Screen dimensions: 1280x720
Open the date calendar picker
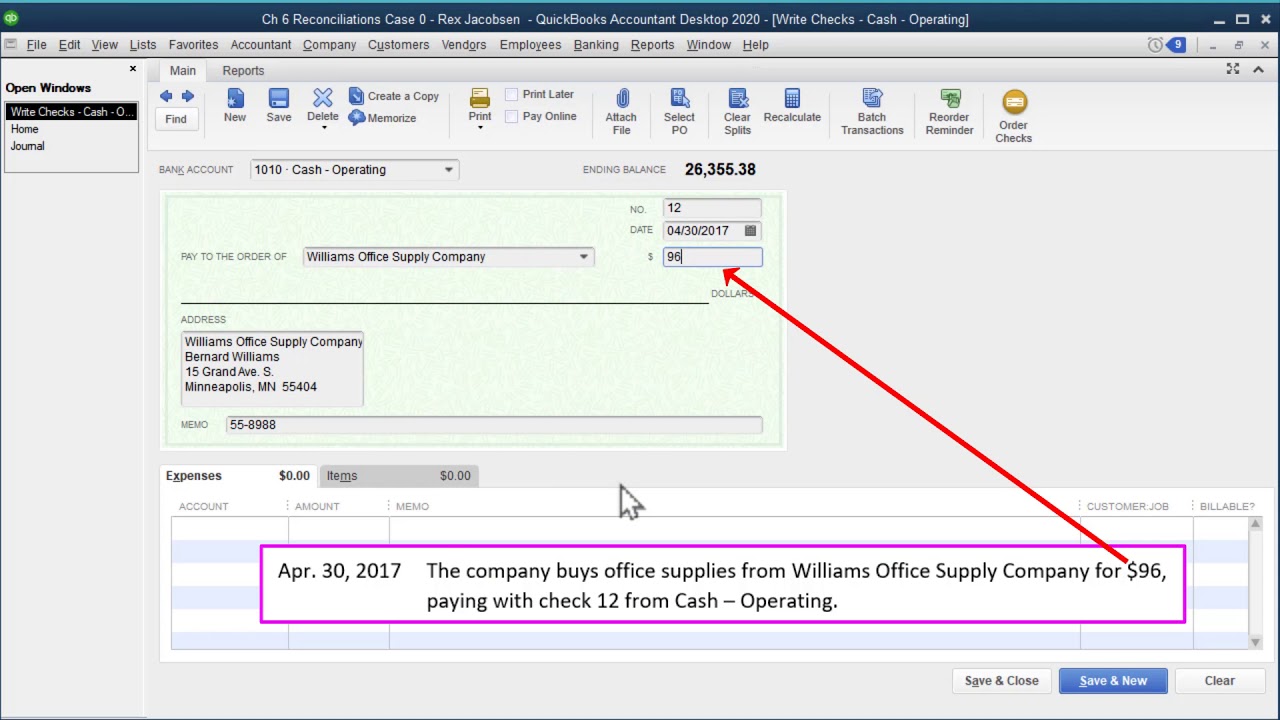coord(750,231)
